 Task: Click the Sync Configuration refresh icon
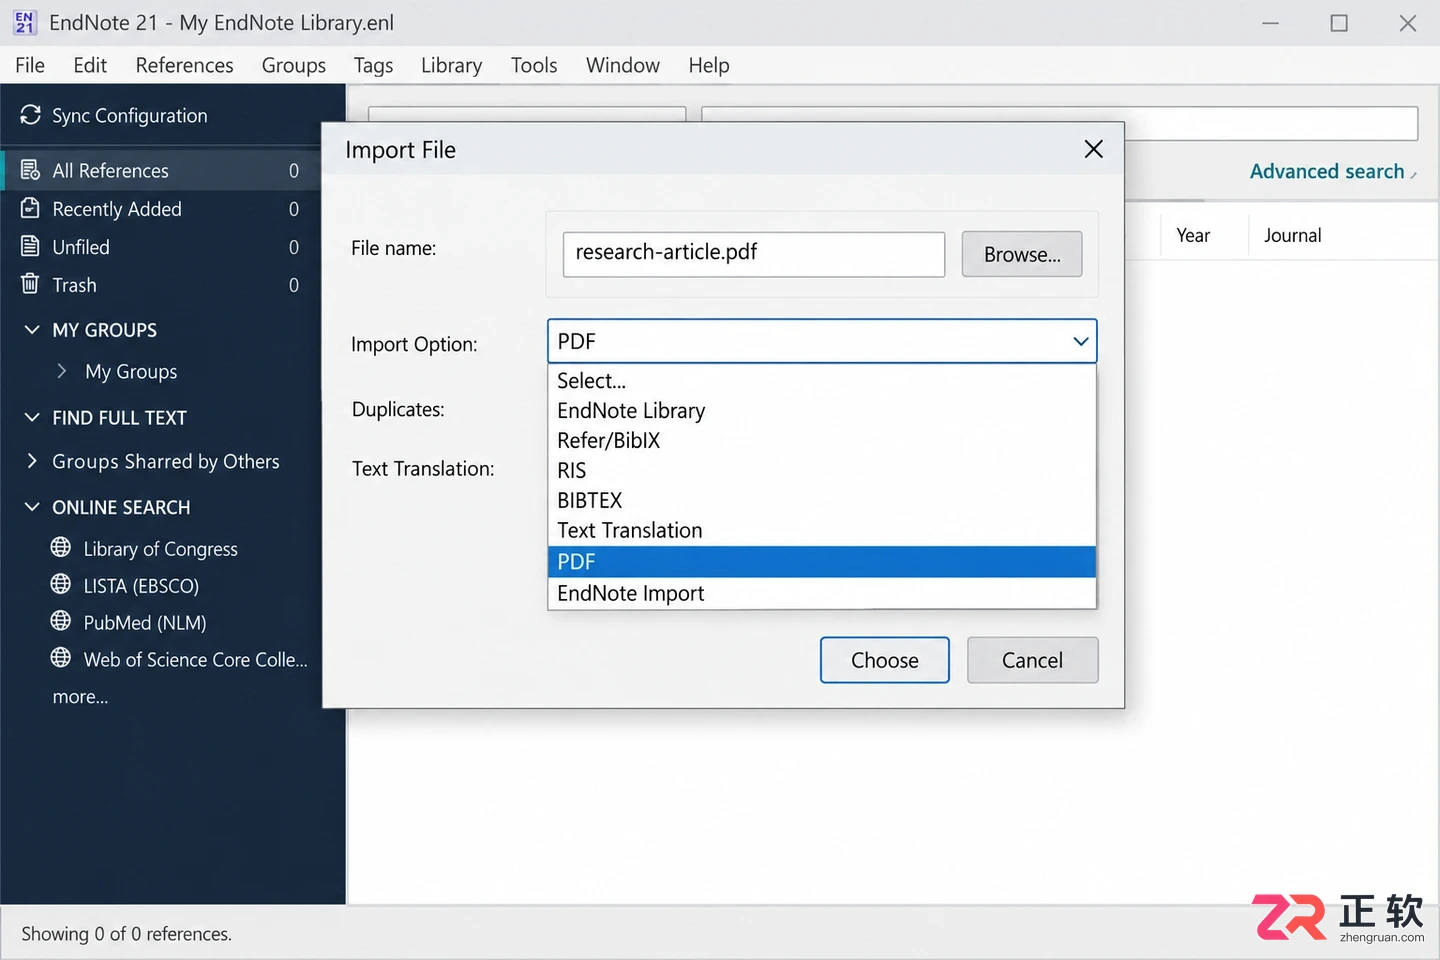[30, 115]
